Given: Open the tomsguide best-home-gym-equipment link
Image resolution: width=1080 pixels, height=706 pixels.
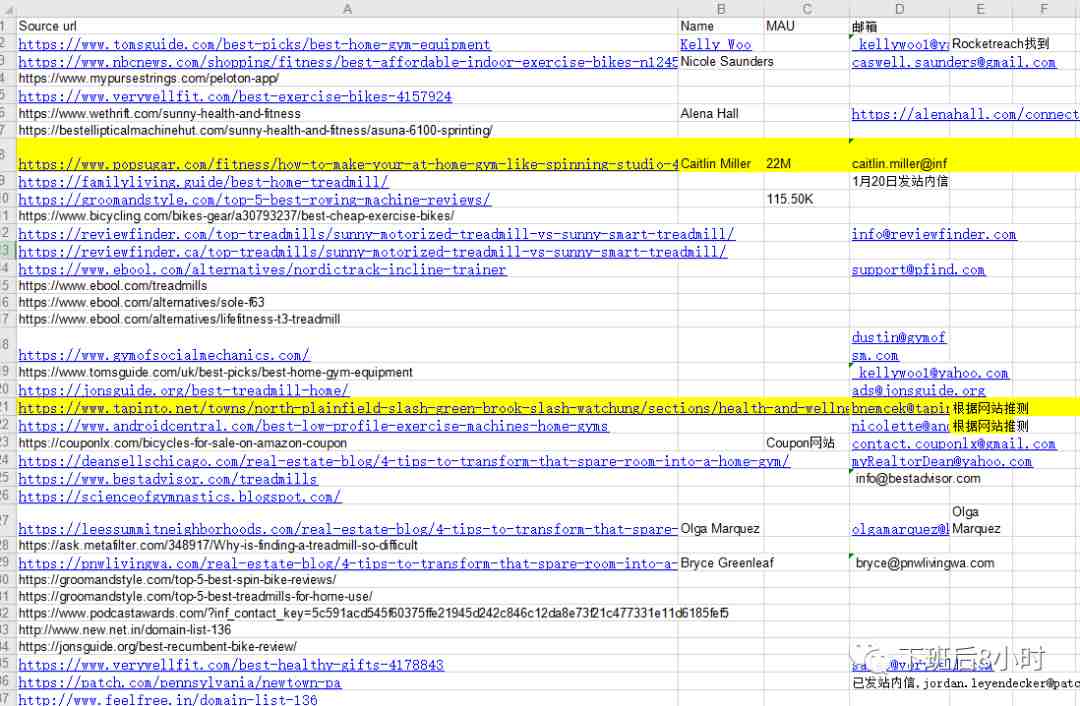Looking at the screenshot, I should [254, 44].
